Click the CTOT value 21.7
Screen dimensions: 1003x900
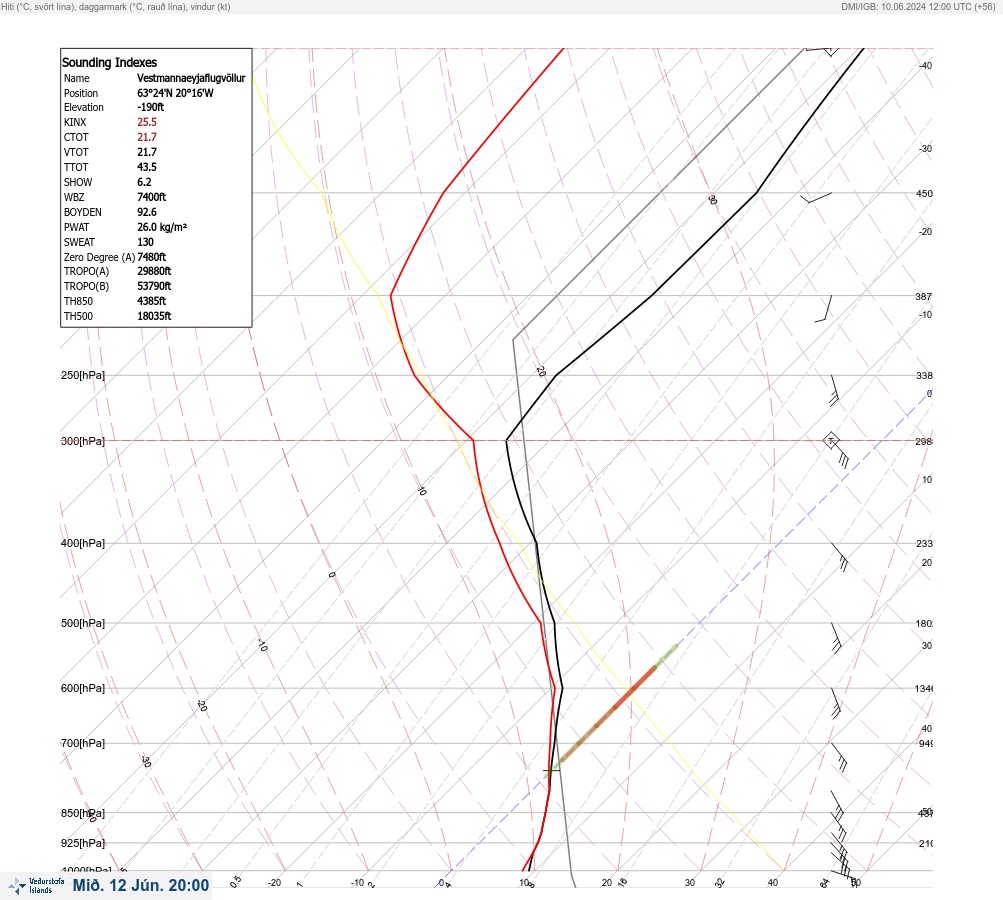pyautogui.click(x=146, y=137)
